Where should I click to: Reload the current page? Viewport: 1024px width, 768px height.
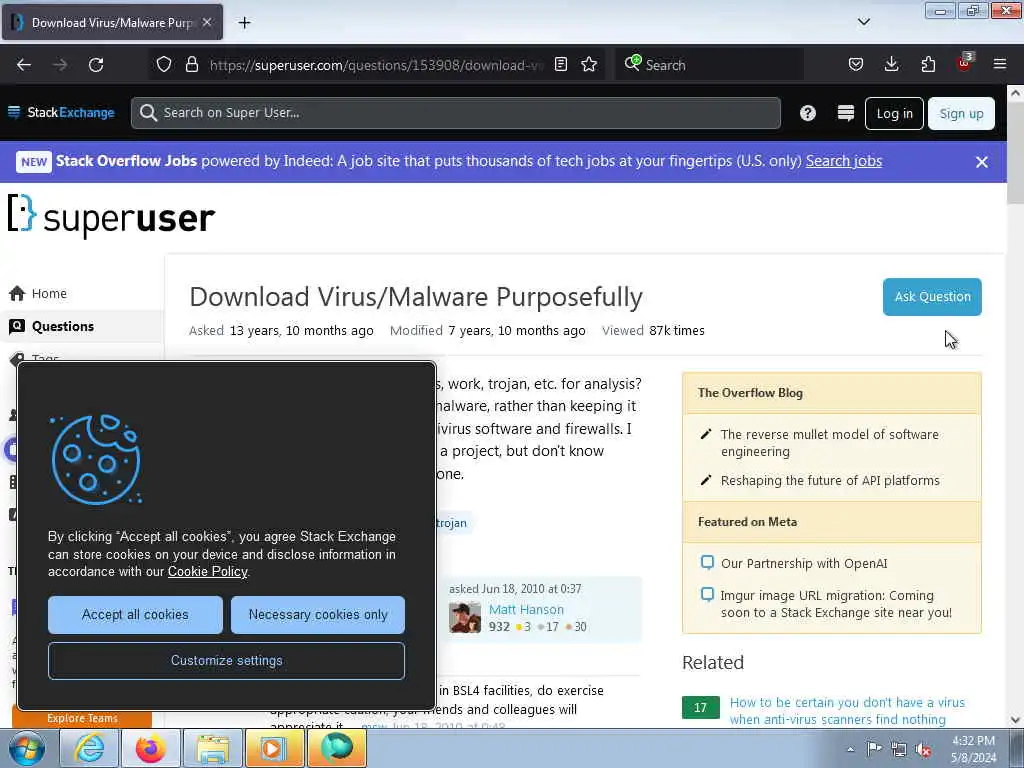(x=96, y=65)
